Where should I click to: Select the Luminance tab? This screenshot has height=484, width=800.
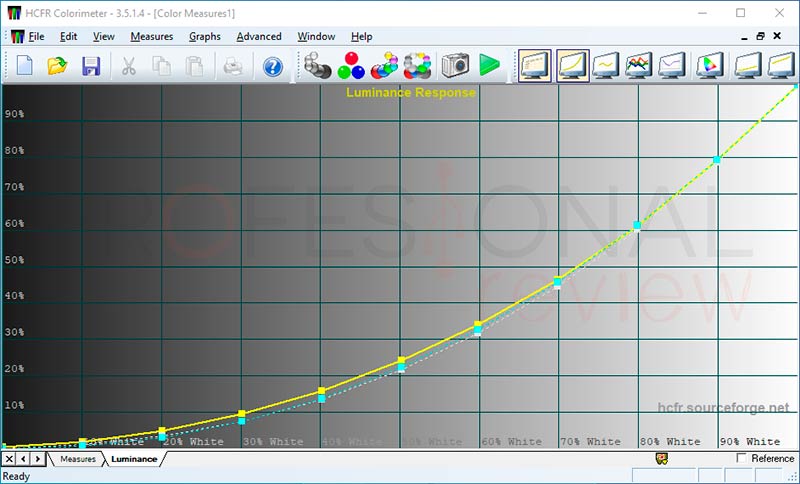(x=134, y=459)
